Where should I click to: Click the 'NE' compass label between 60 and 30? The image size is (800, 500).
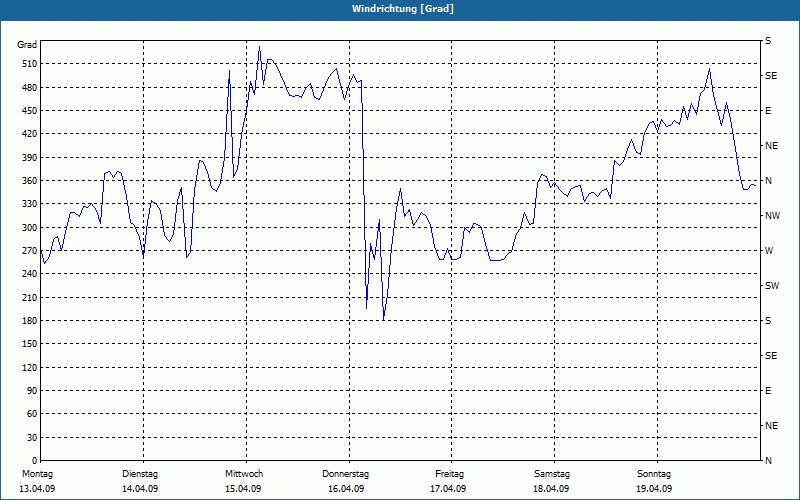click(x=771, y=426)
